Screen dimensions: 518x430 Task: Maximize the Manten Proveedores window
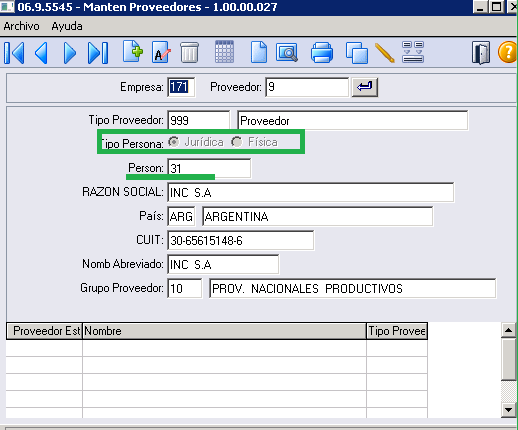pos(497,7)
